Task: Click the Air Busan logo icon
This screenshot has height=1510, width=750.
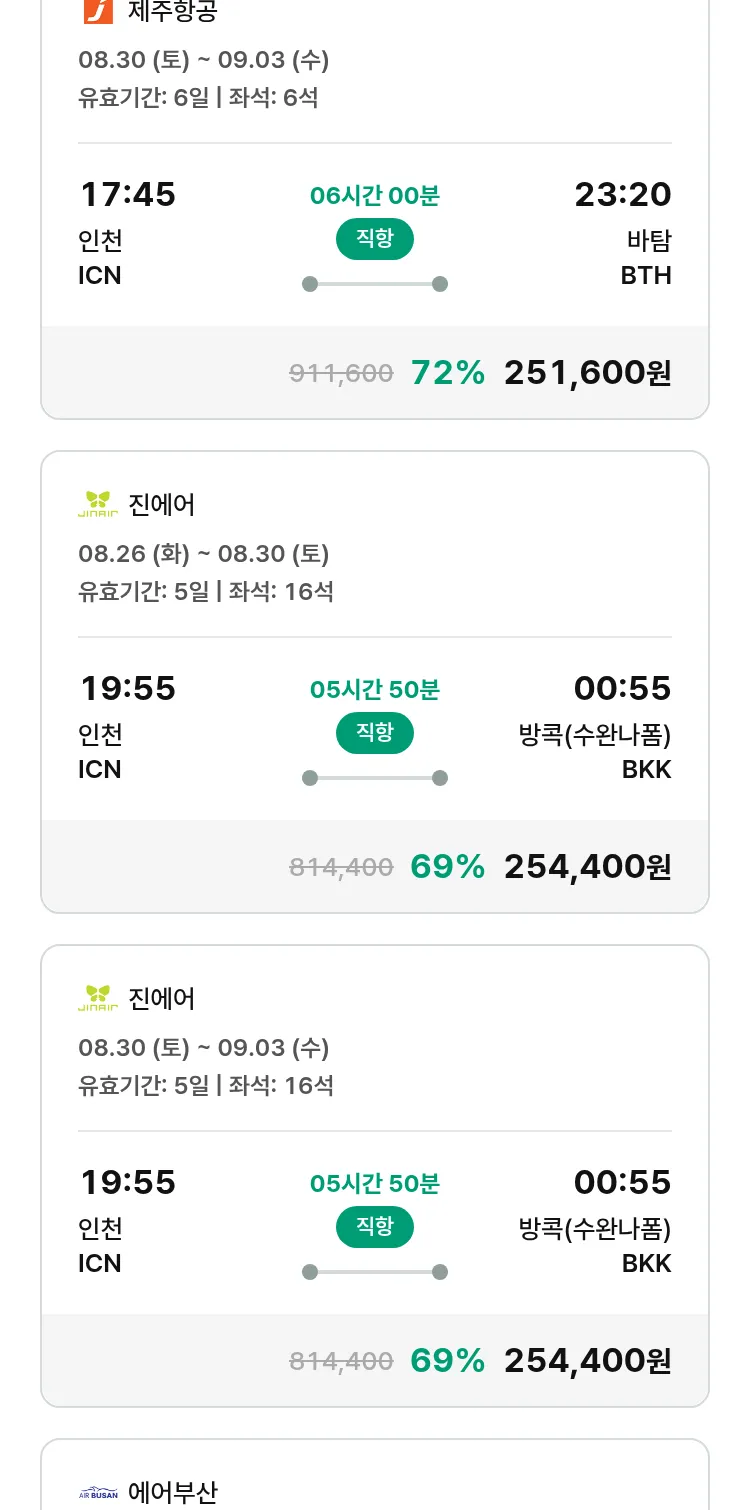Action: [98, 1494]
